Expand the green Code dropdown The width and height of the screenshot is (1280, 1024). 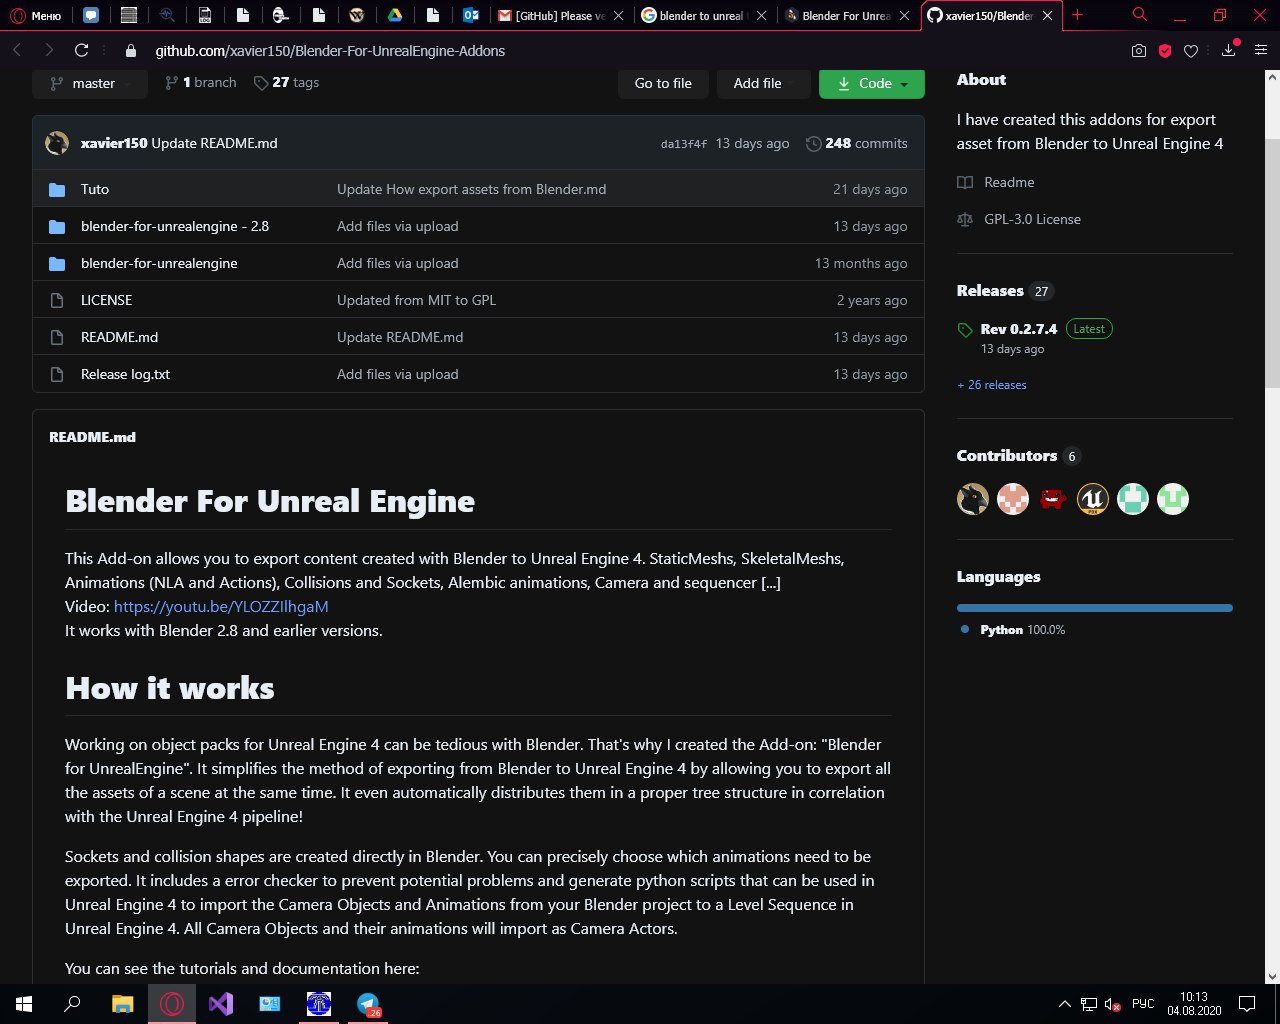[872, 83]
